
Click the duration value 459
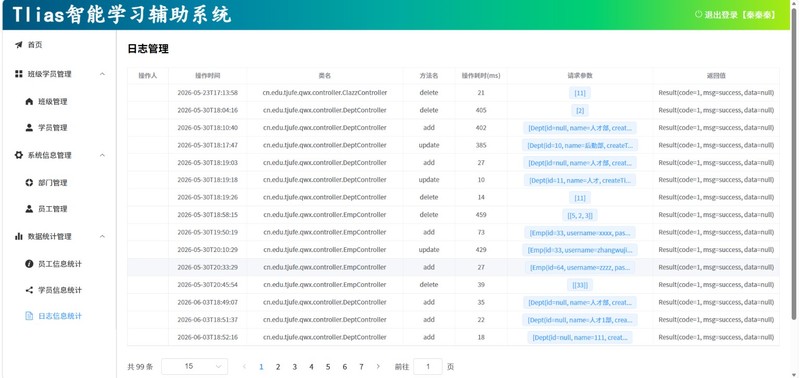pyautogui.click(x=481, y=215)
